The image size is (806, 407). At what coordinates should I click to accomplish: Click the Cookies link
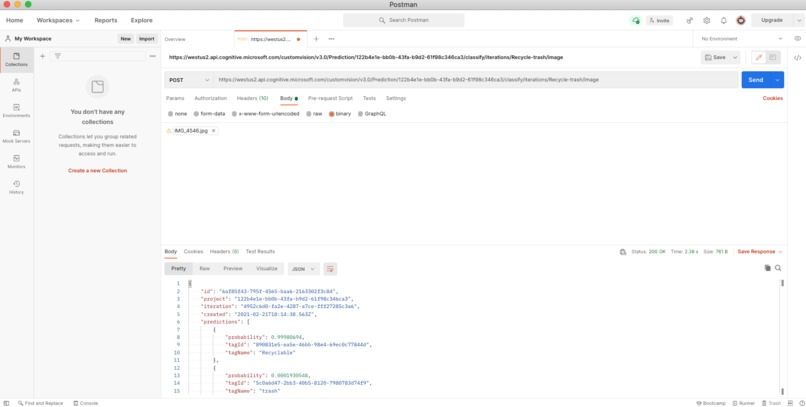click(773, 98)
